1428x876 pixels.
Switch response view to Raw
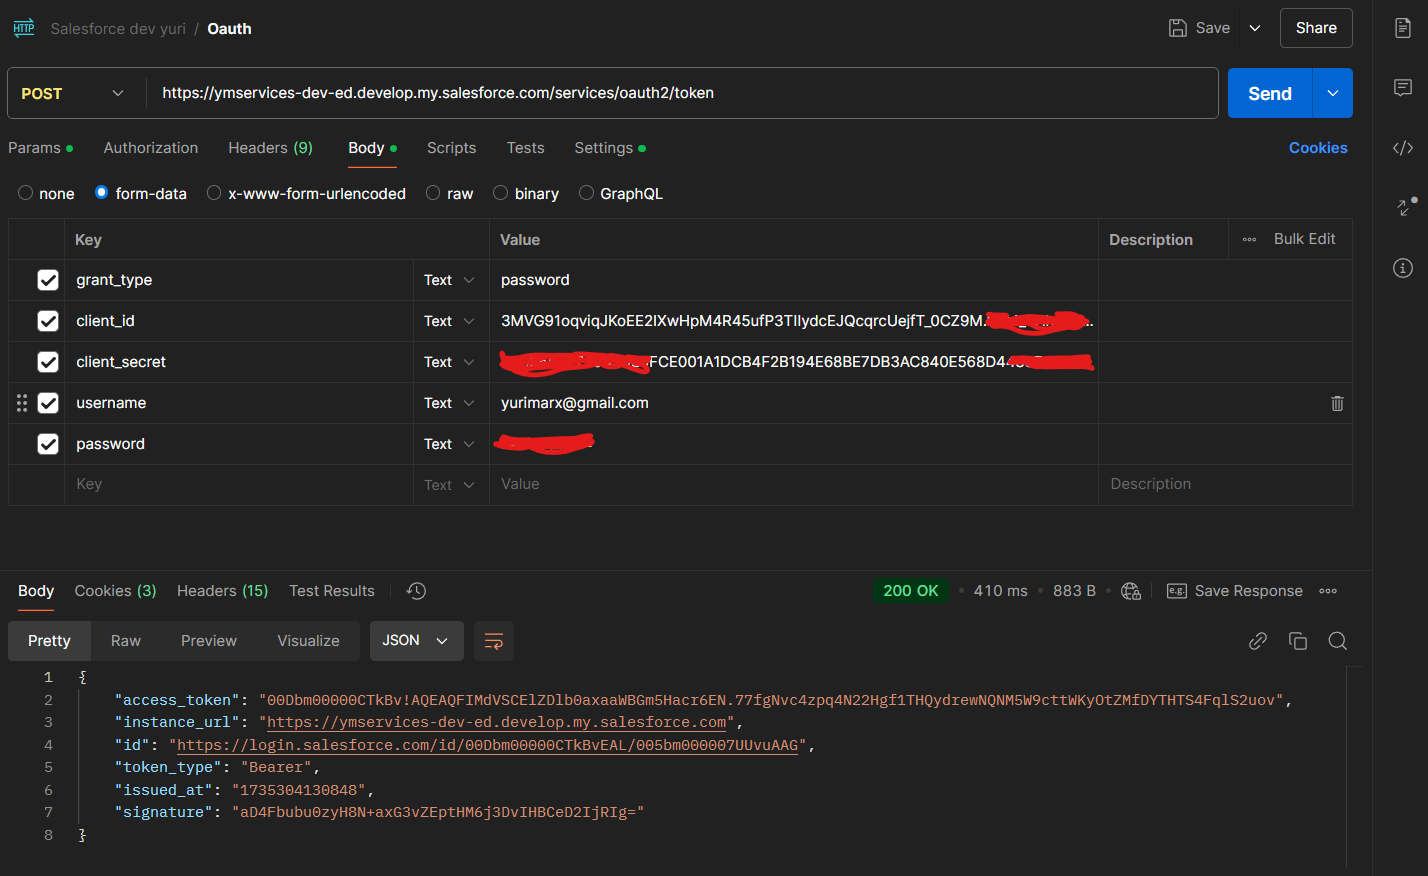[x=126, y=641]
